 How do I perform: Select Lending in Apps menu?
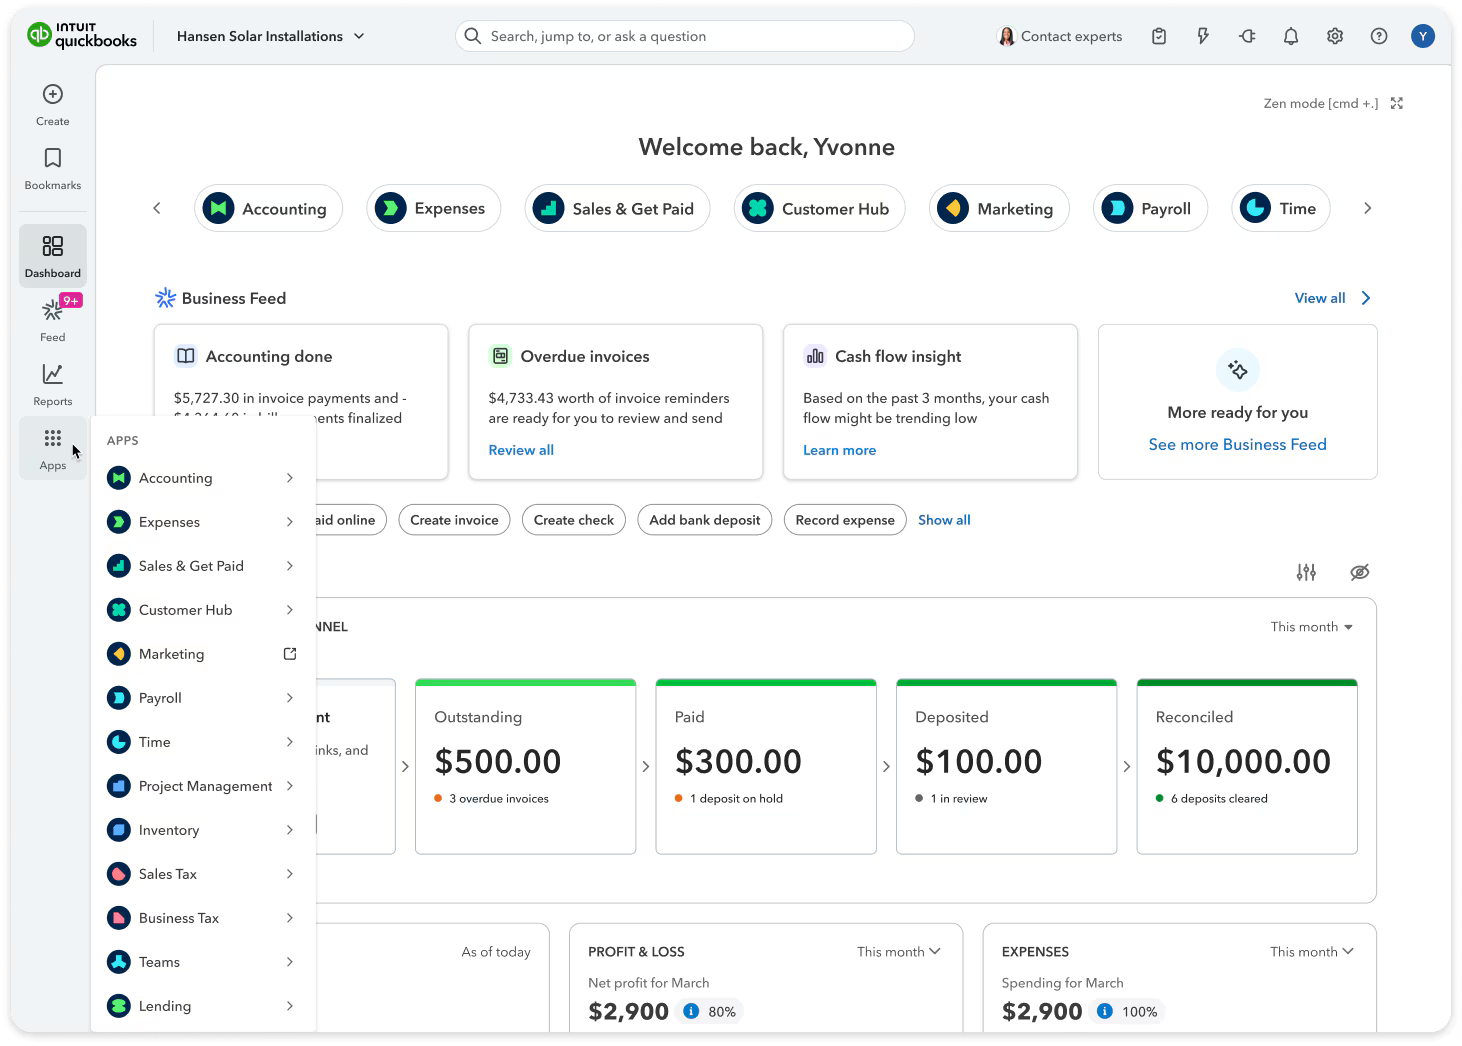click(x=203, y=1006)
